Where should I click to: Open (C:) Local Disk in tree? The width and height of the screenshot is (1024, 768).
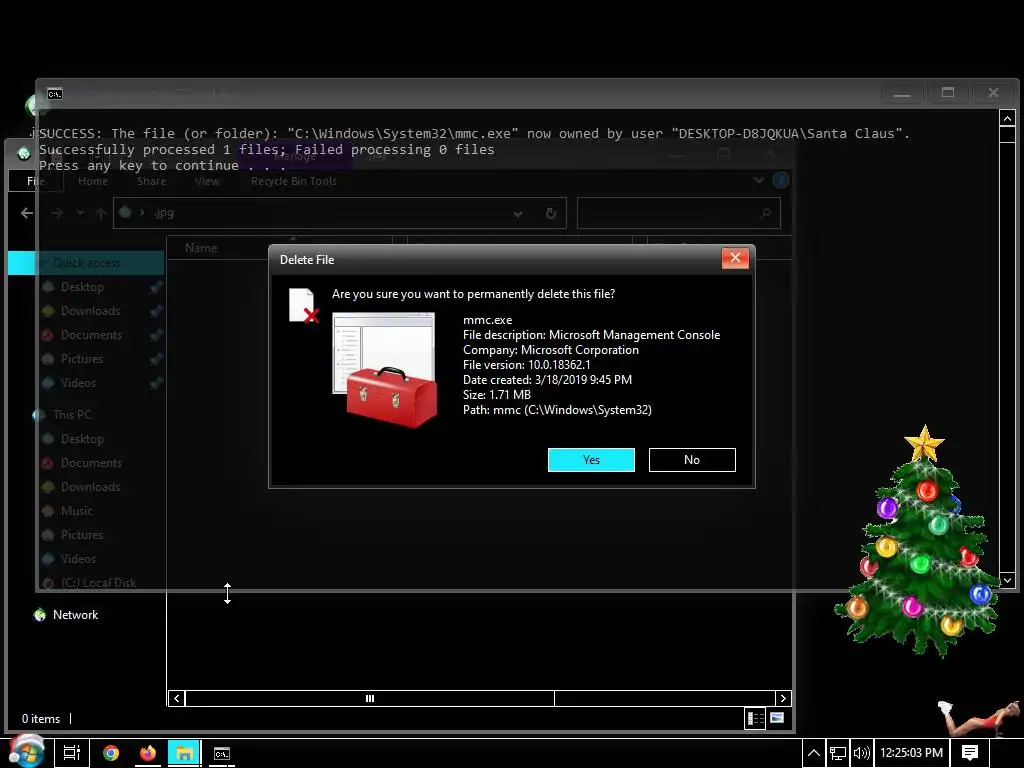click(x=98, y=583)
